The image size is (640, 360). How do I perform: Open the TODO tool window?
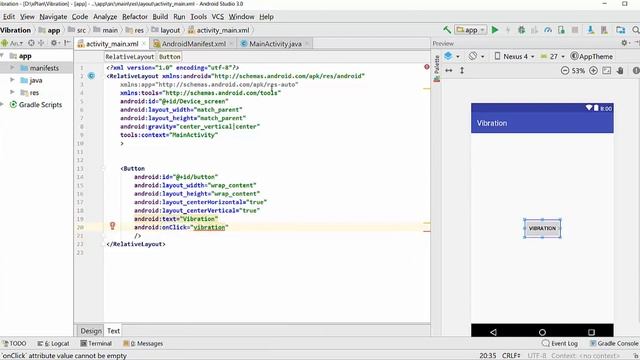click(x=14, y=344)
